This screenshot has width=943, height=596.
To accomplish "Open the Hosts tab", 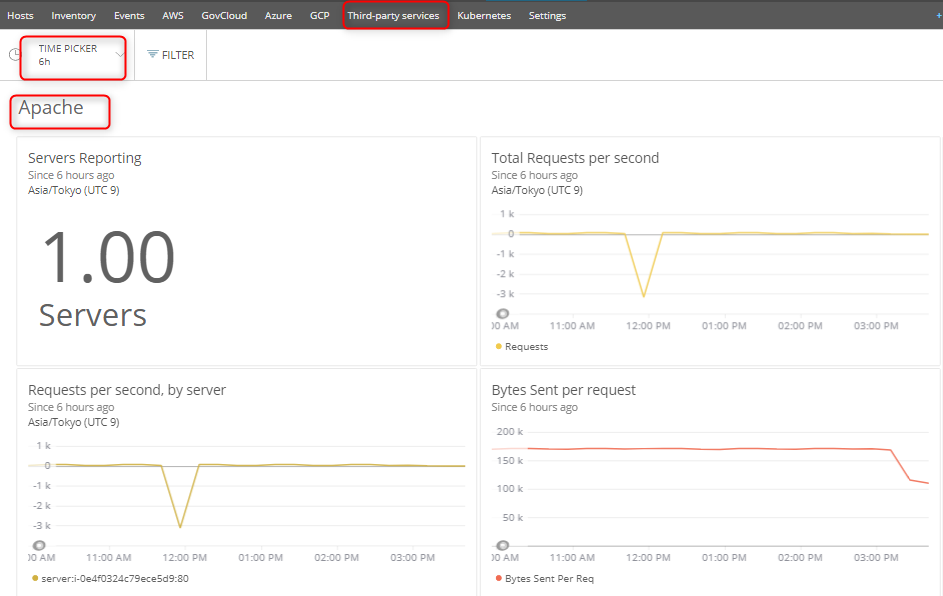I will click(x=20, y=16).
